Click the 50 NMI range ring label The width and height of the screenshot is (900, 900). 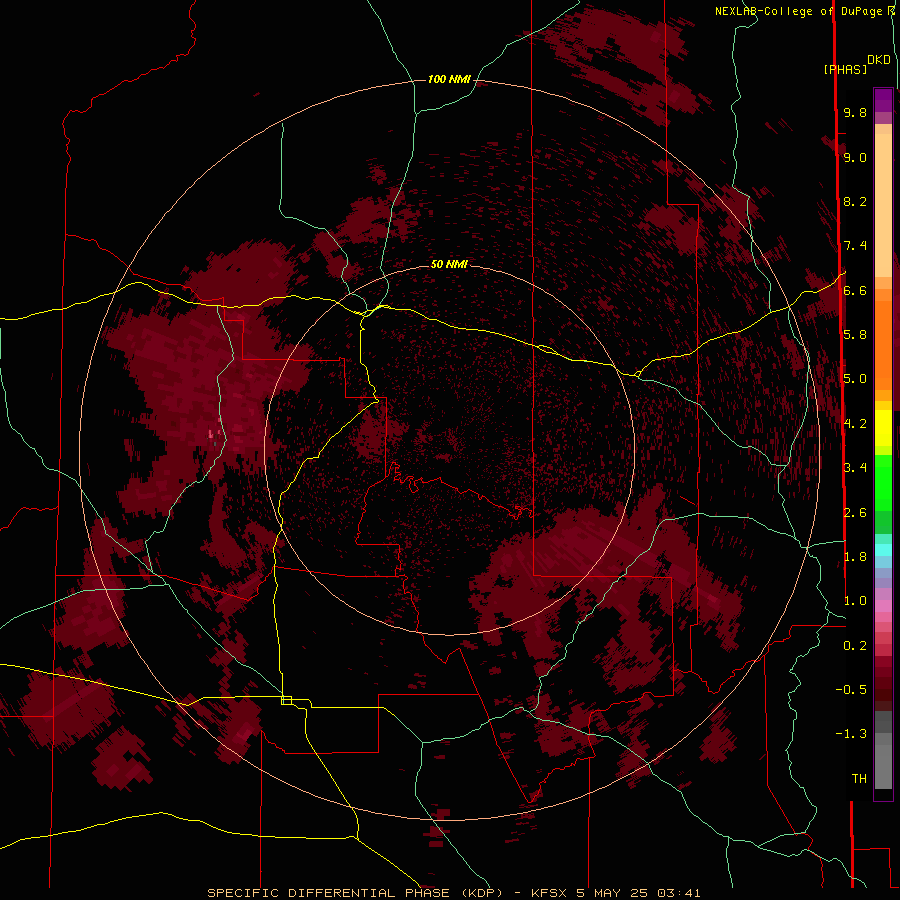tap(449, 264)
